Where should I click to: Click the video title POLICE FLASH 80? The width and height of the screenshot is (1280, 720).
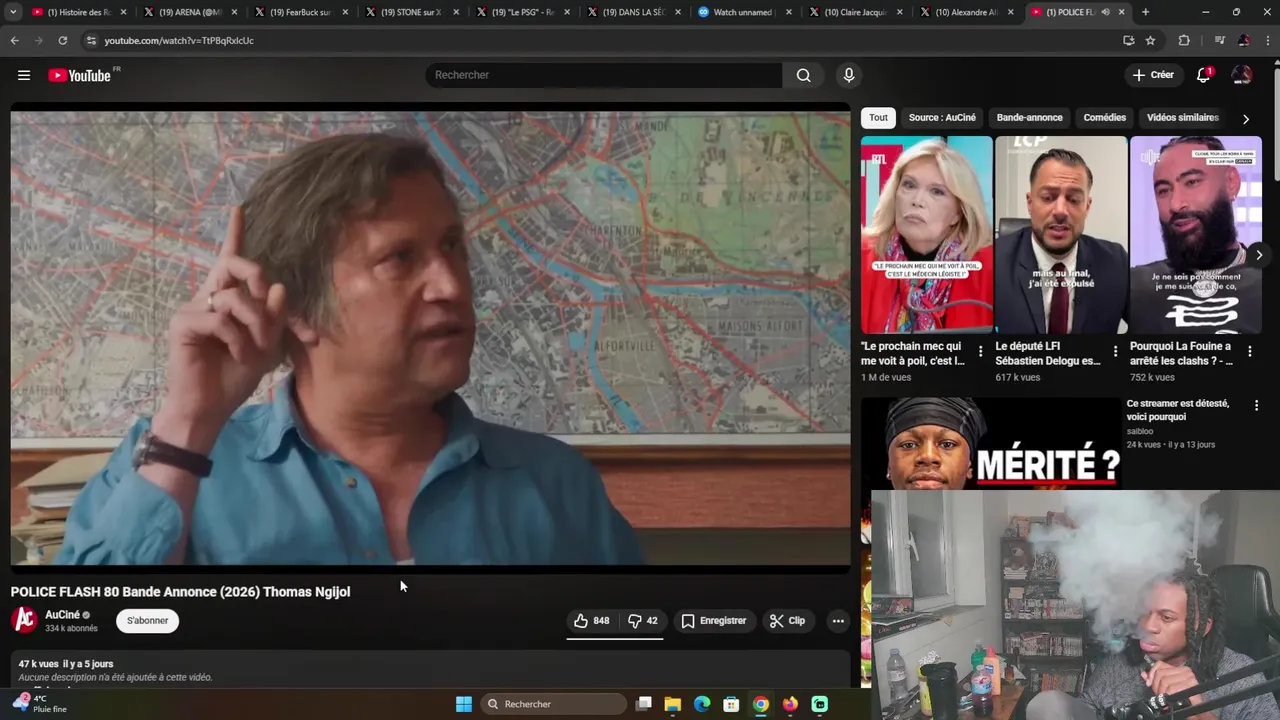pyautogui.click(x=180, y=592)
